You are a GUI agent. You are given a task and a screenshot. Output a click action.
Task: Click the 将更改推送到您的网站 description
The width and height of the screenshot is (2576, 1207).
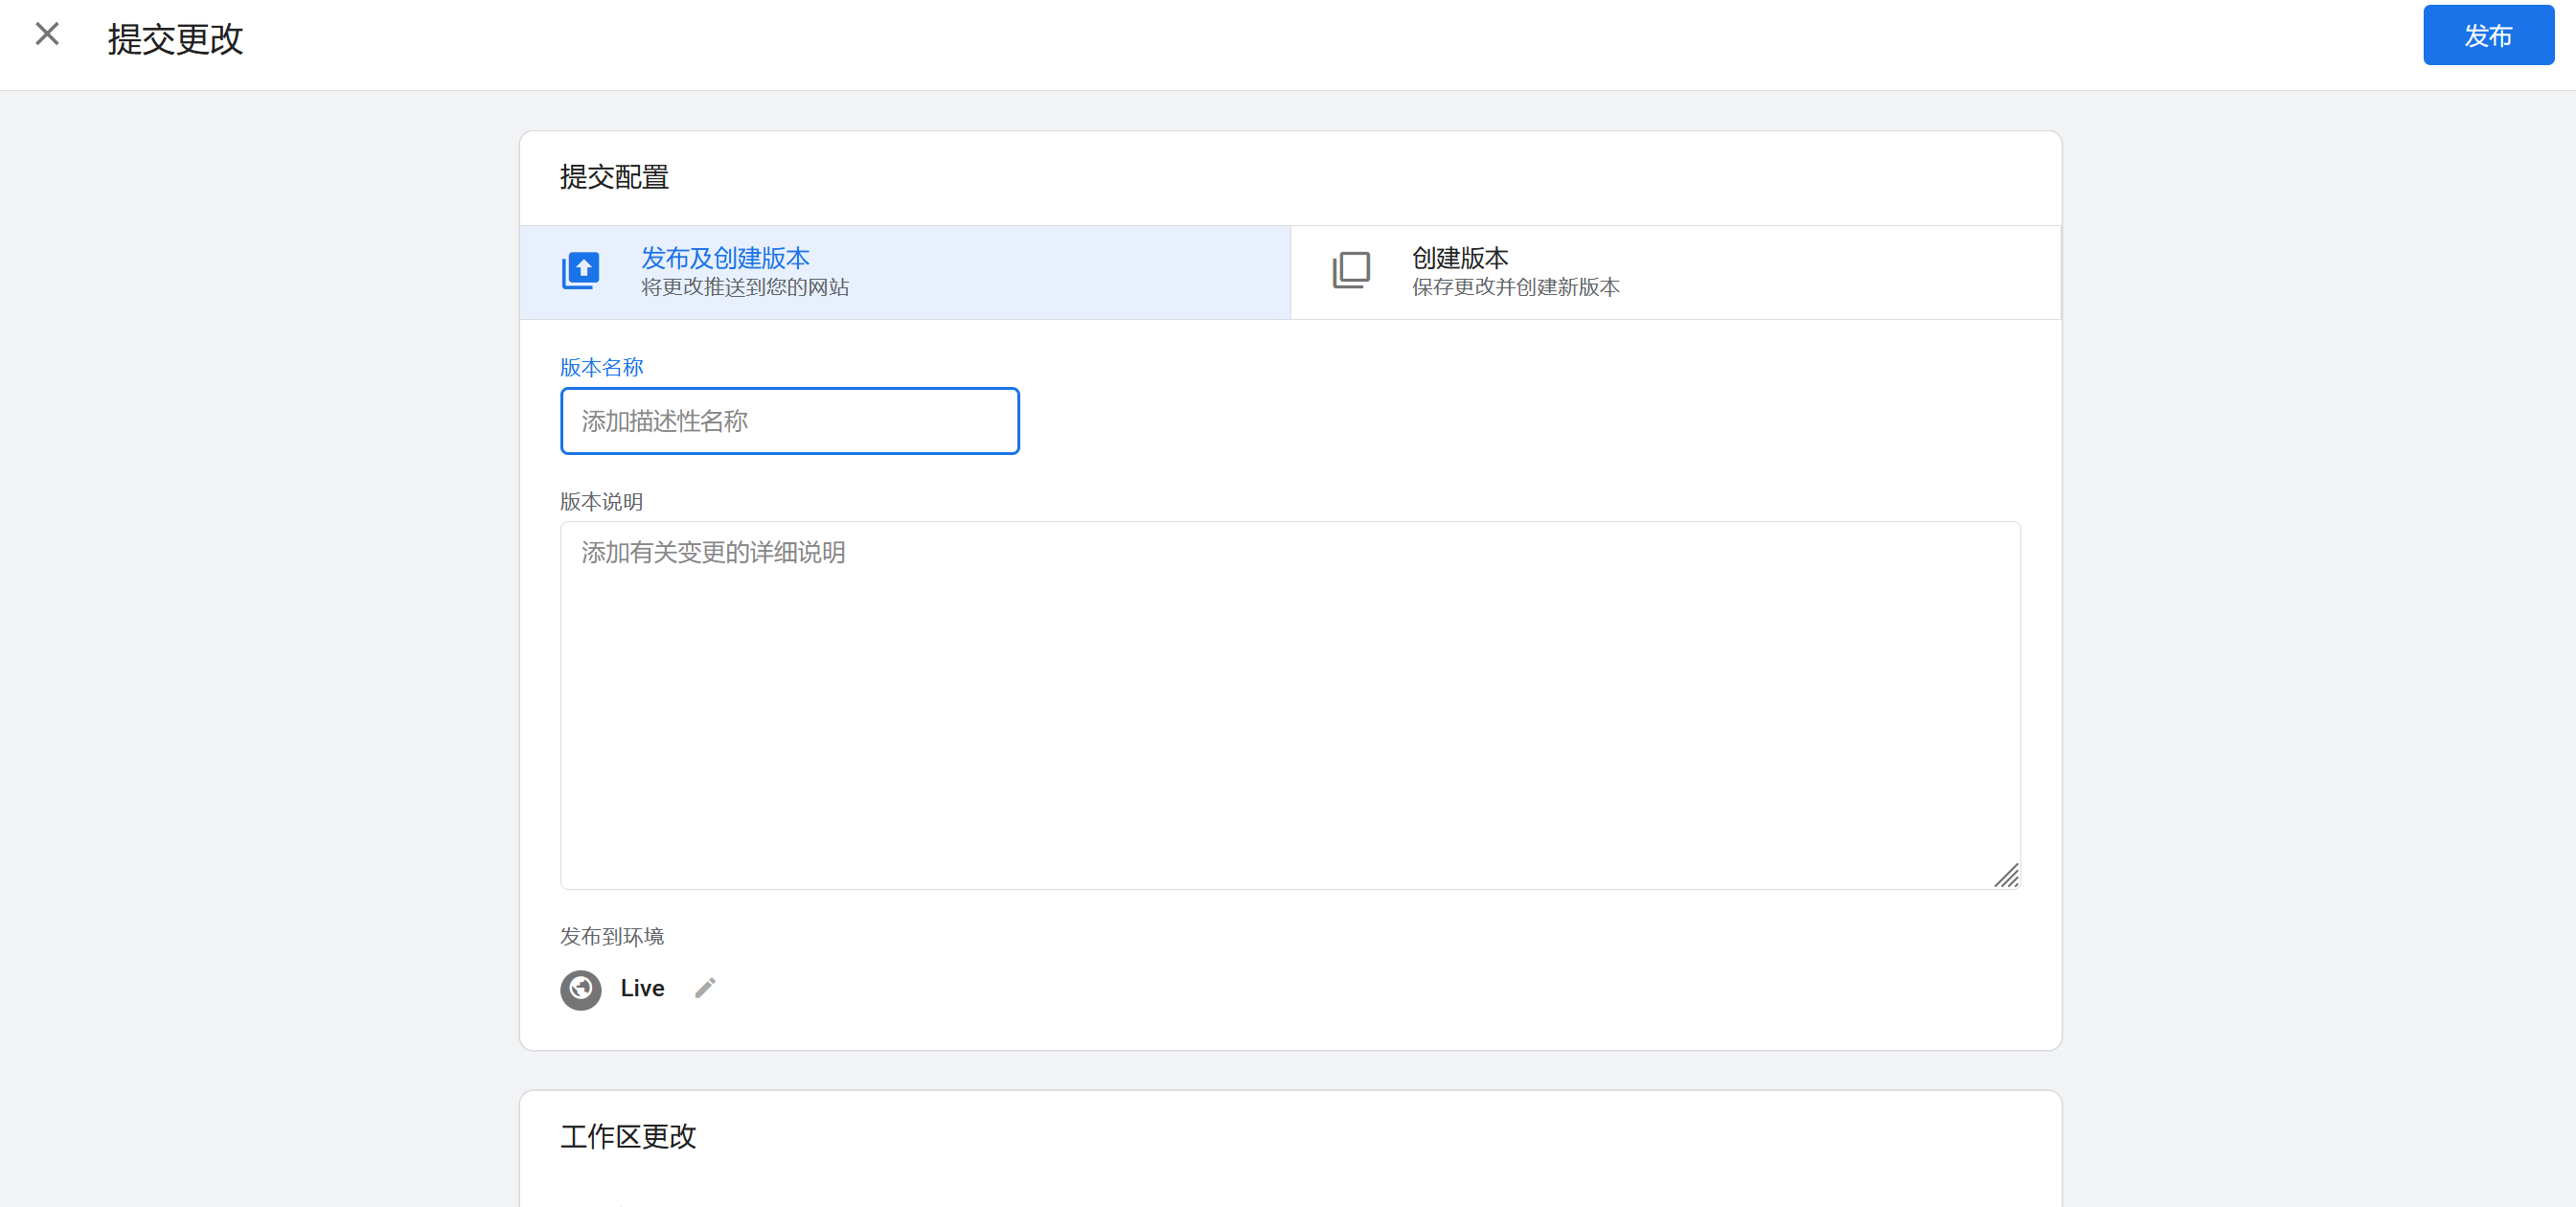(x=745, y=287)
